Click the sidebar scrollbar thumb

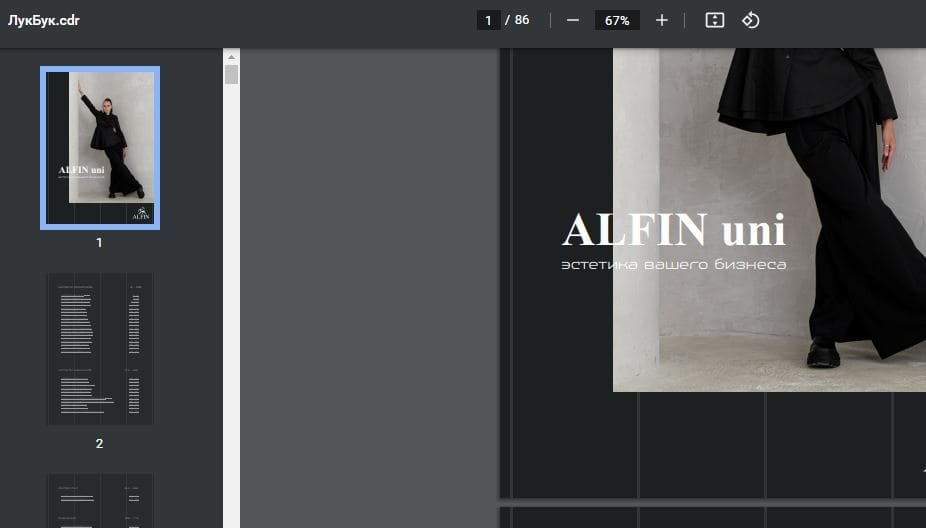pyautogui.click(x=231, y=74)
